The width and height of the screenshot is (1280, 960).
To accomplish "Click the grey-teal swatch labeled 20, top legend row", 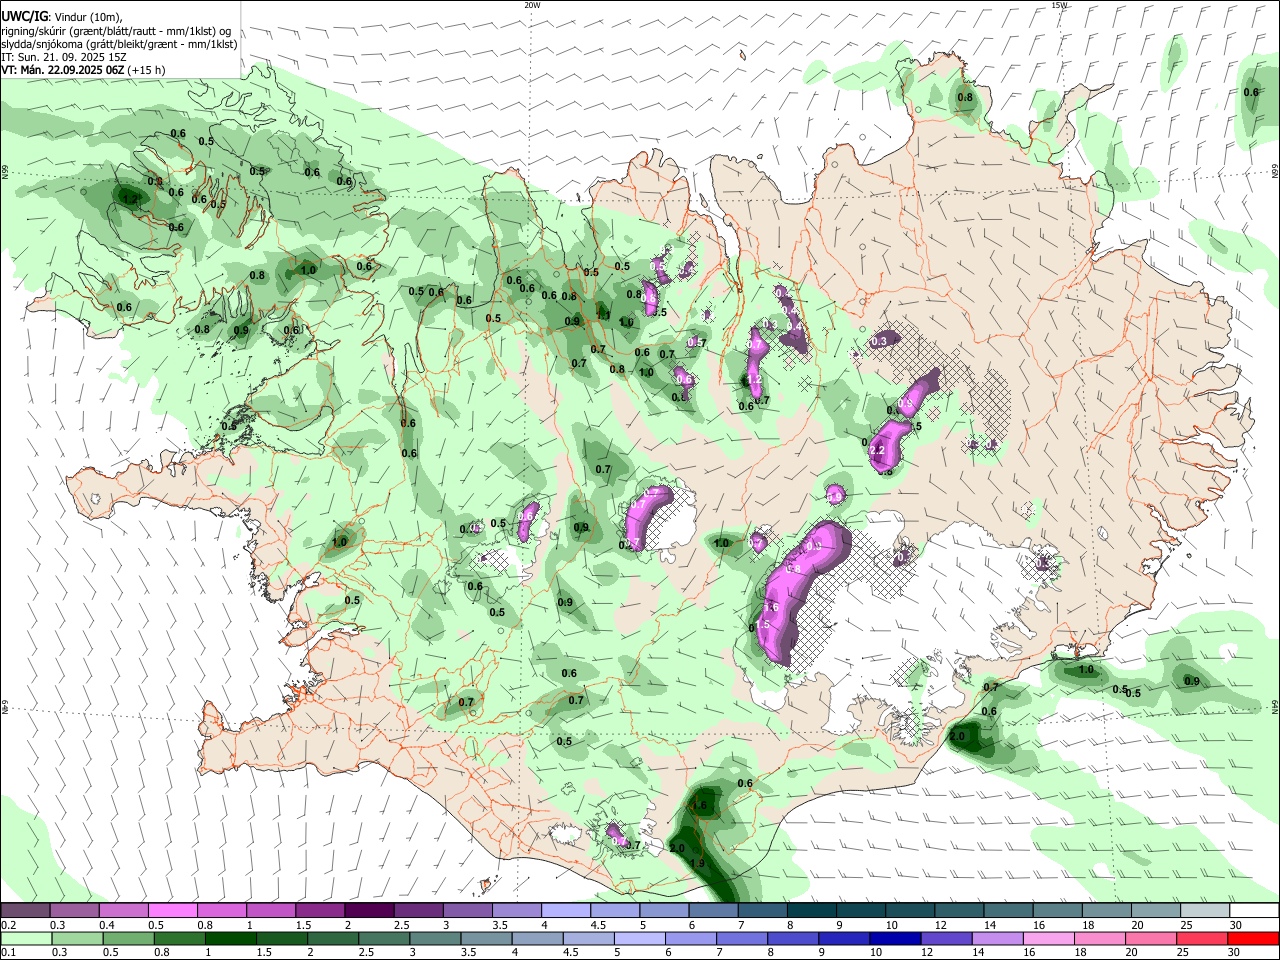I will point(1155,910).
